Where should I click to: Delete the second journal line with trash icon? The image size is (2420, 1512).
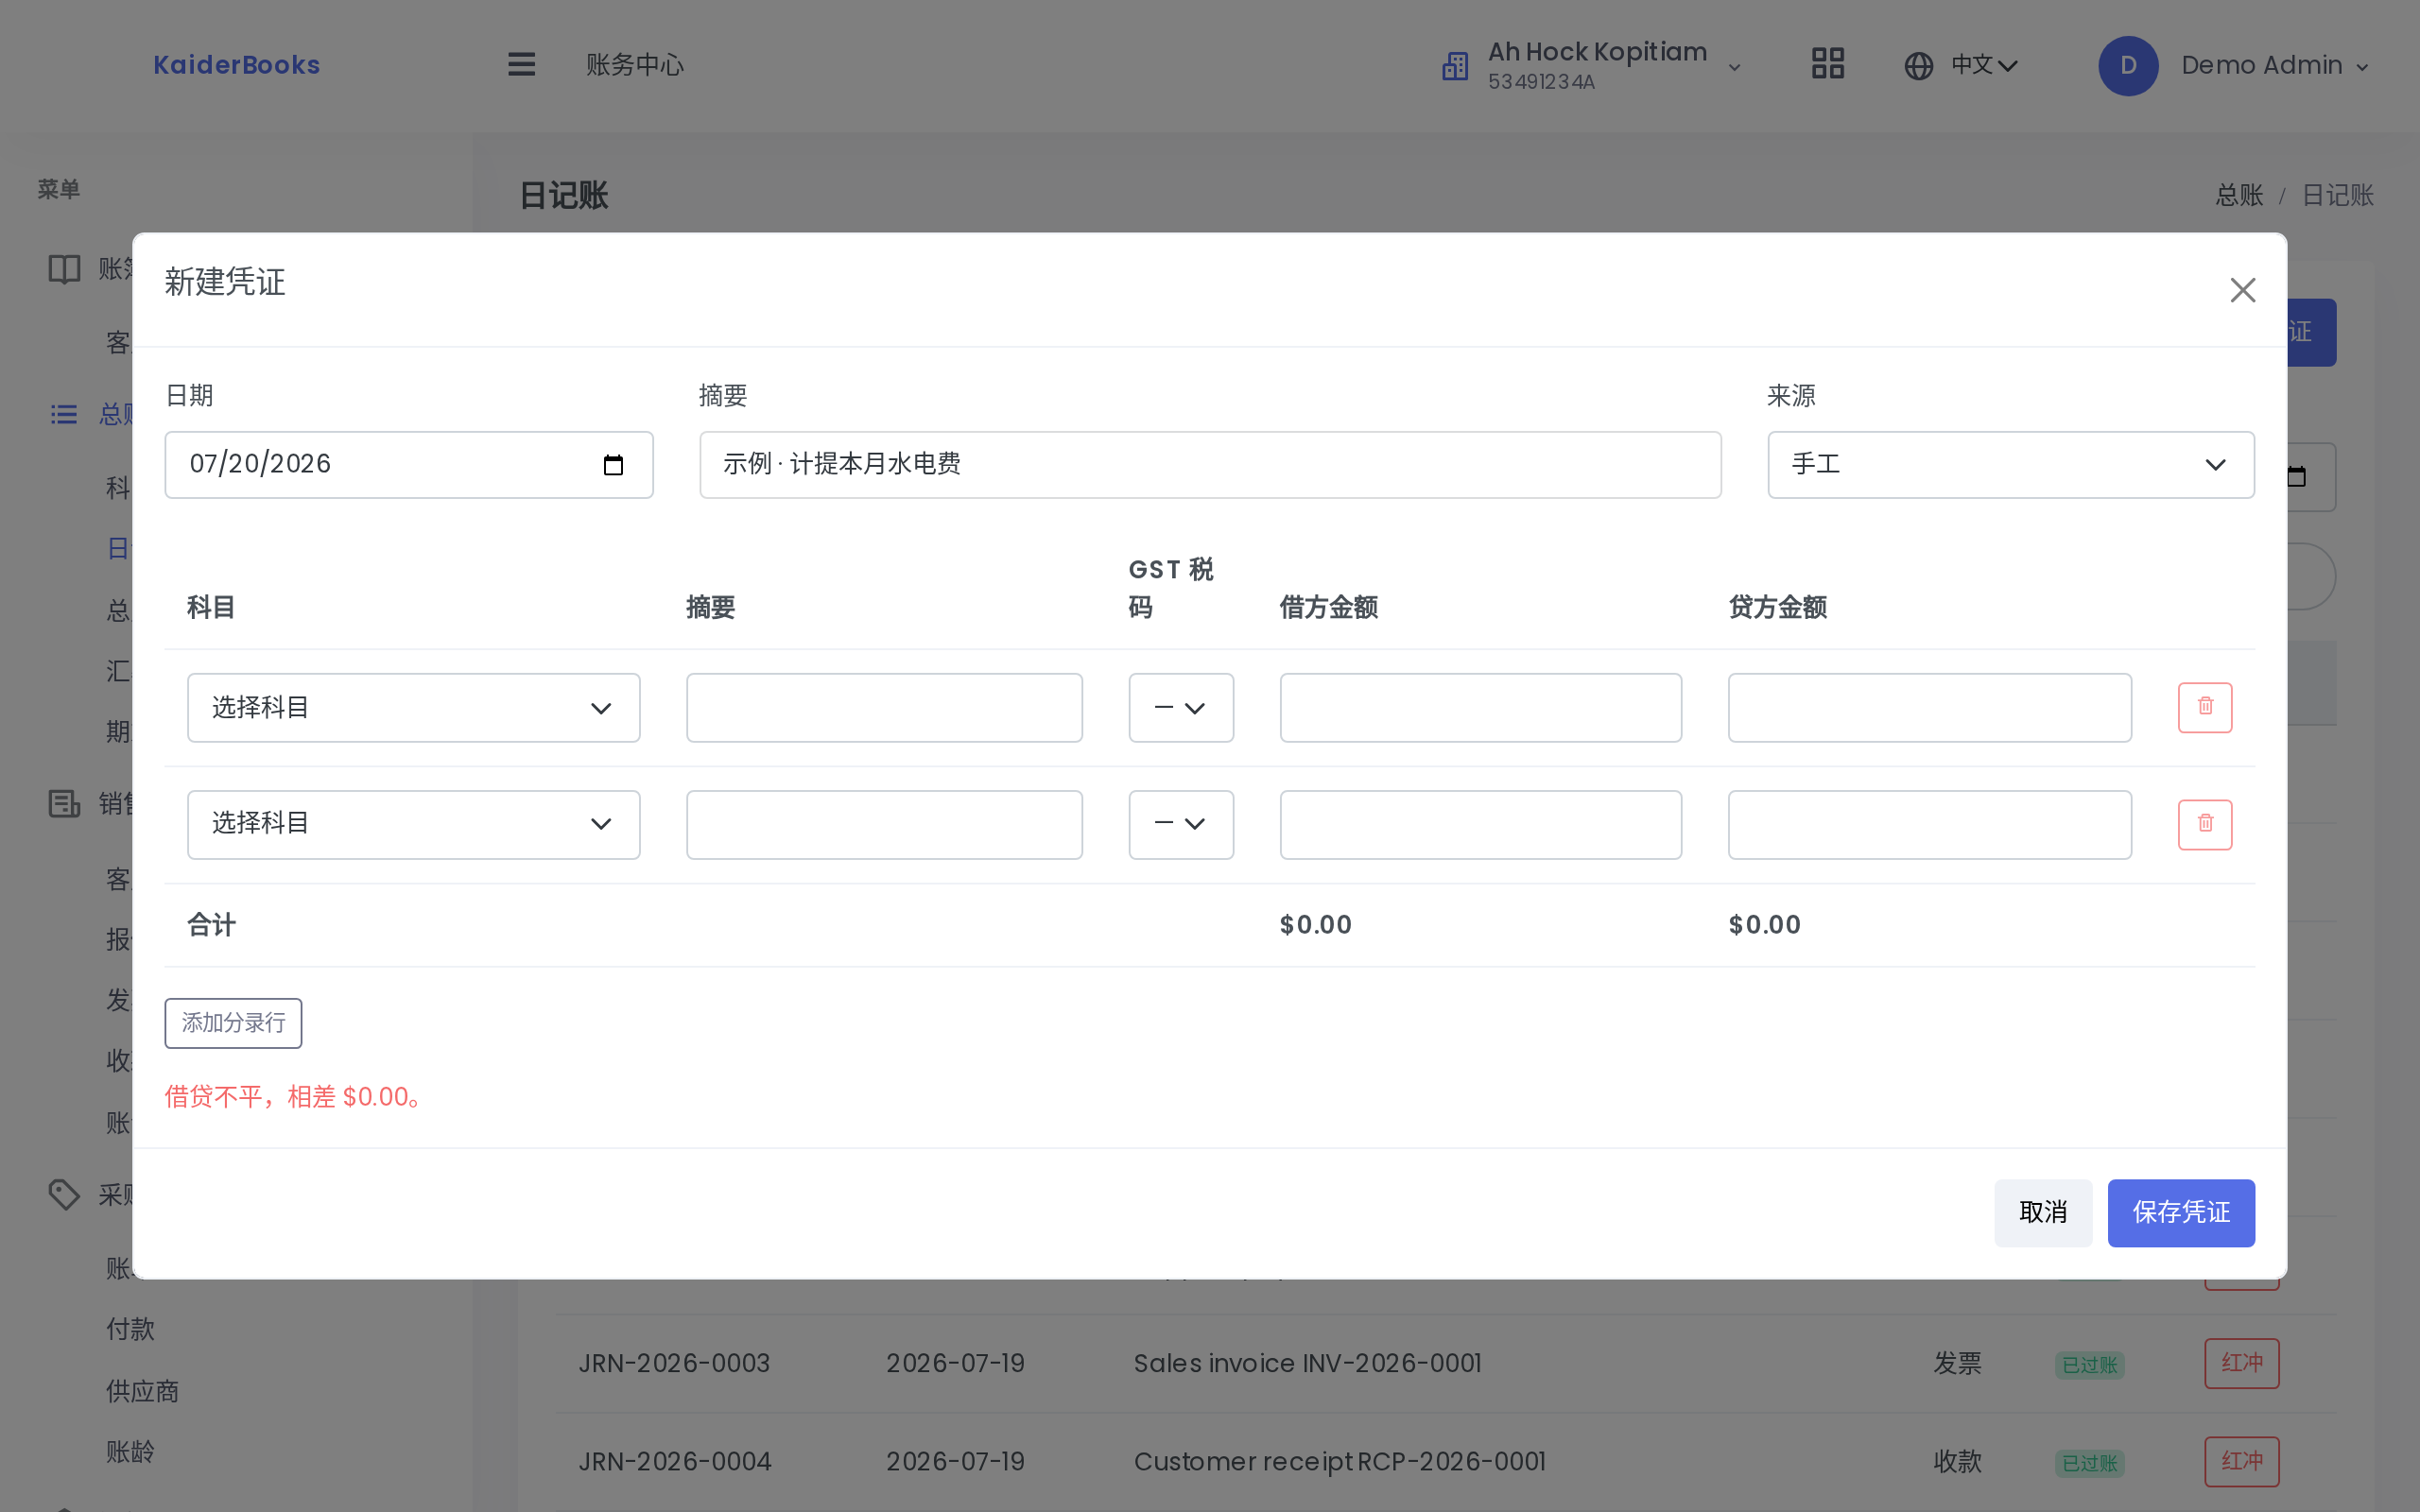coord(2205,824)
